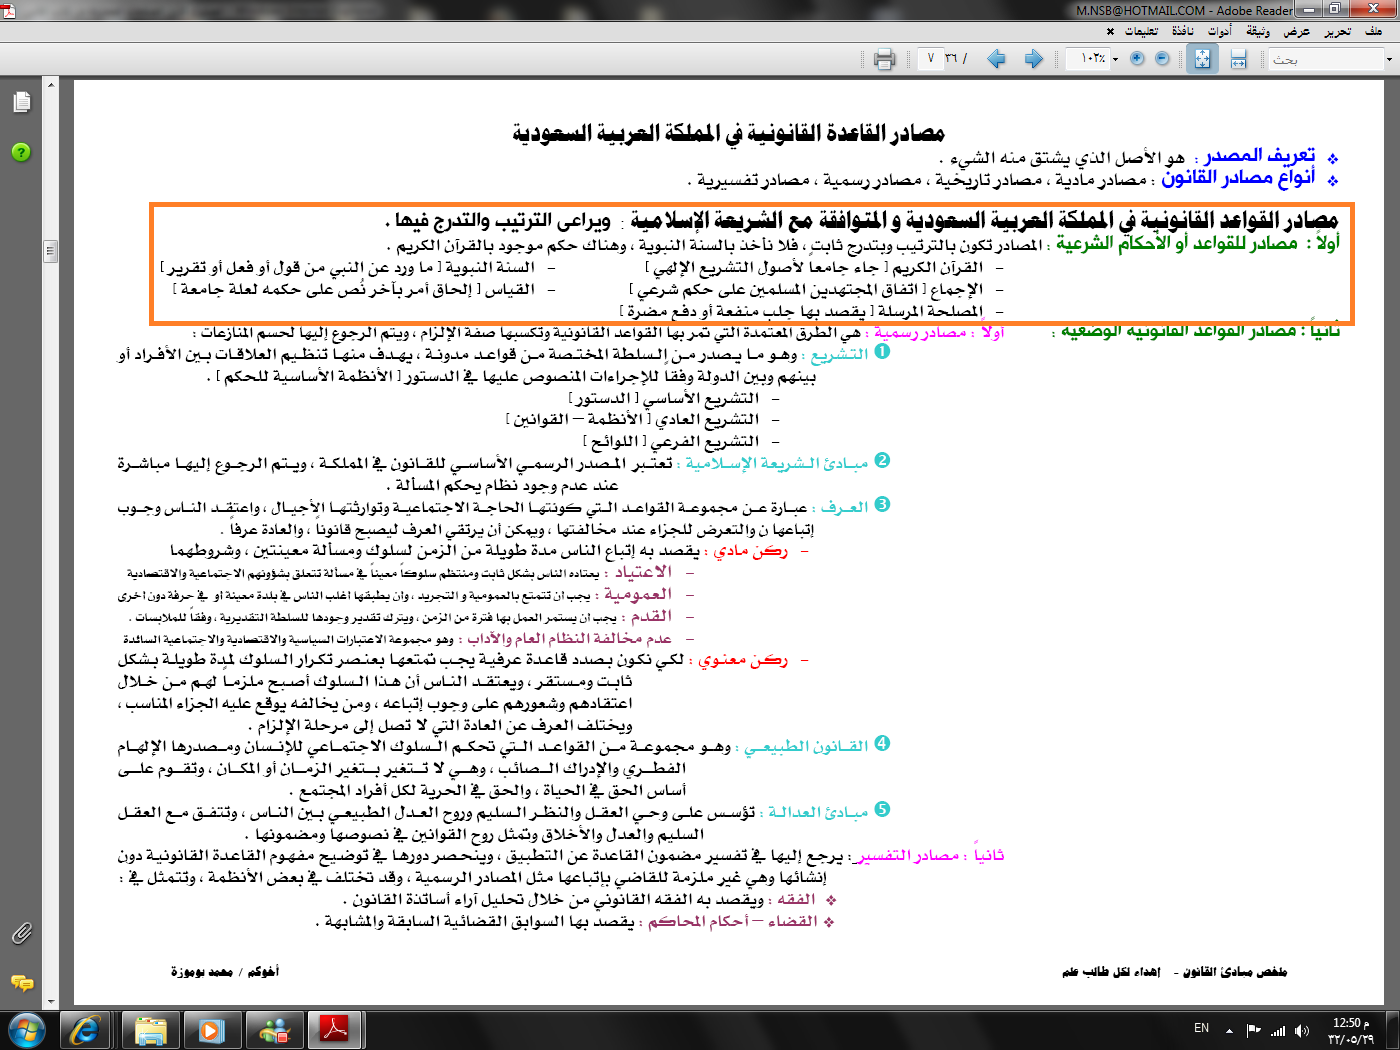Open the Pages thumbnails panel icon
The image size is (1400, 1050).
(22, 102)
